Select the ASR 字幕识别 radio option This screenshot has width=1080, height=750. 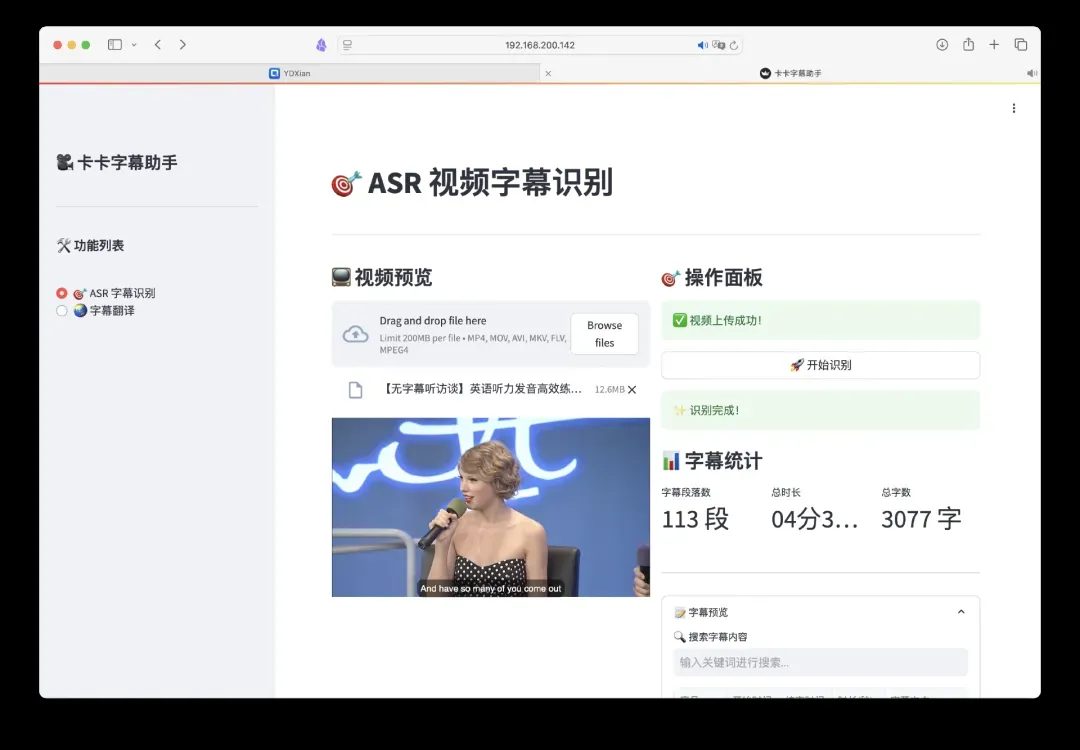point(62,293)
